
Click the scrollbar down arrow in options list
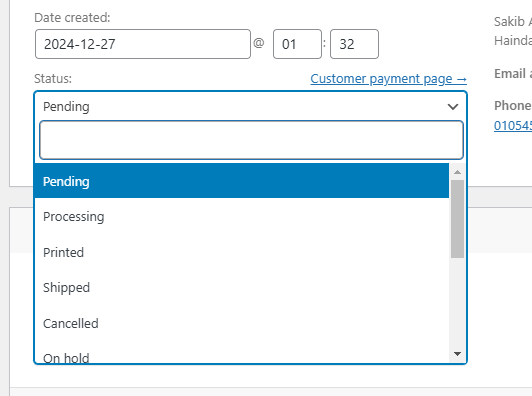(x=457, y=354)
